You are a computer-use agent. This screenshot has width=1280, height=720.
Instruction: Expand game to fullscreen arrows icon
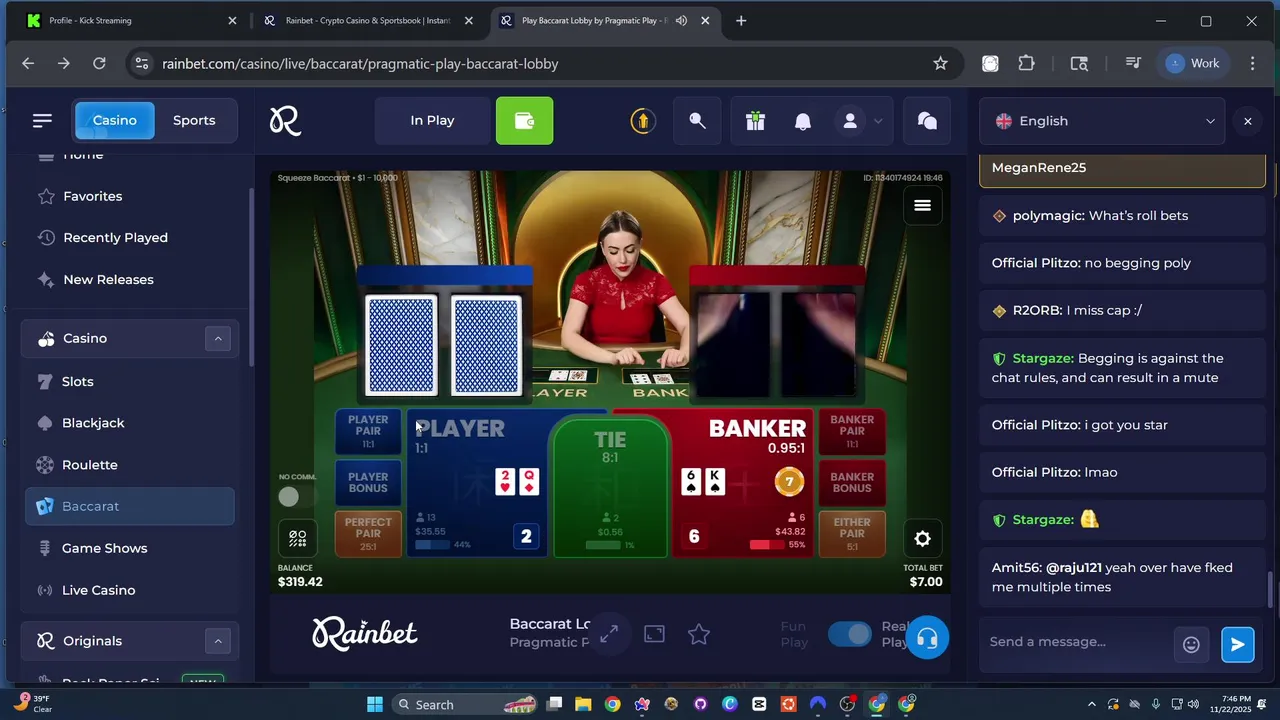point(608,634)
